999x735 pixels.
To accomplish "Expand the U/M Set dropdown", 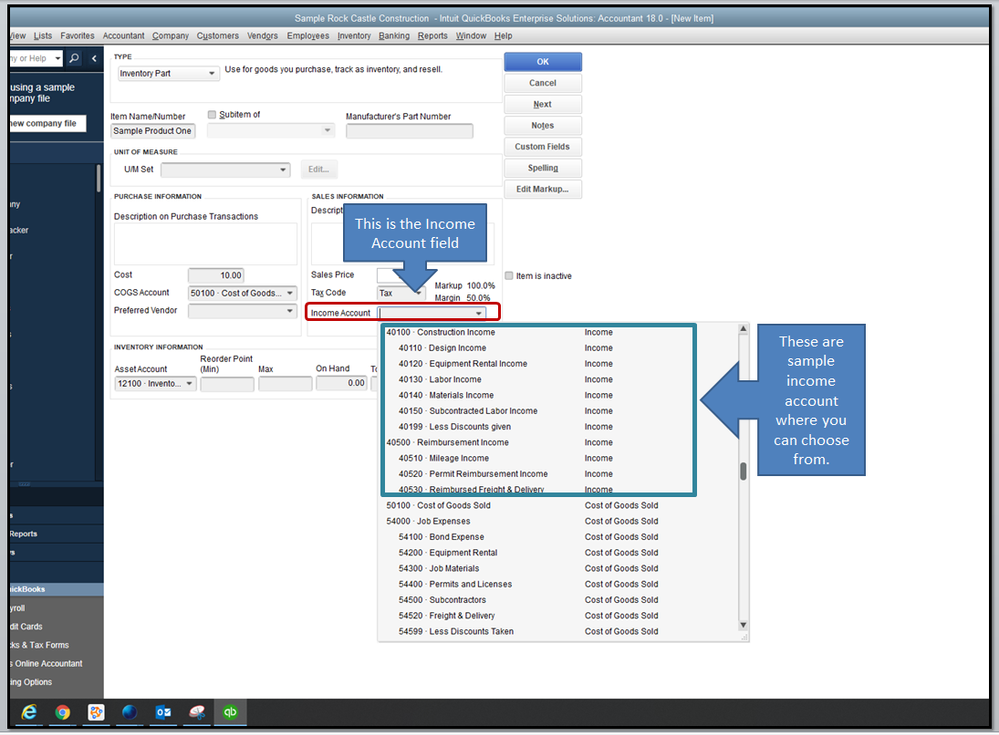I will (226, 169).
